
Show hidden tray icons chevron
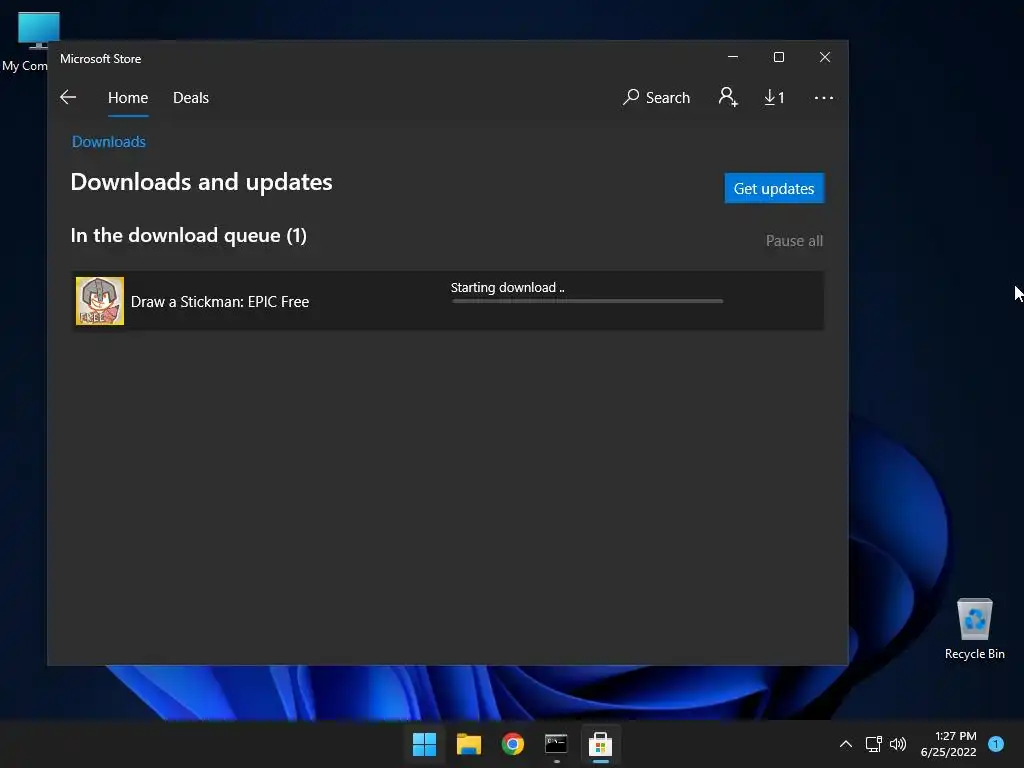(x=846, y=744)
